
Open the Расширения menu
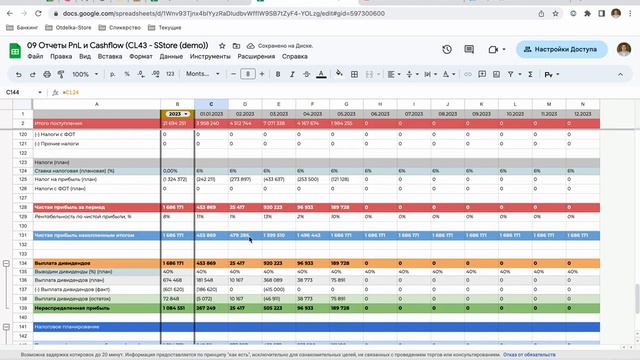click(x=256, y=56)
